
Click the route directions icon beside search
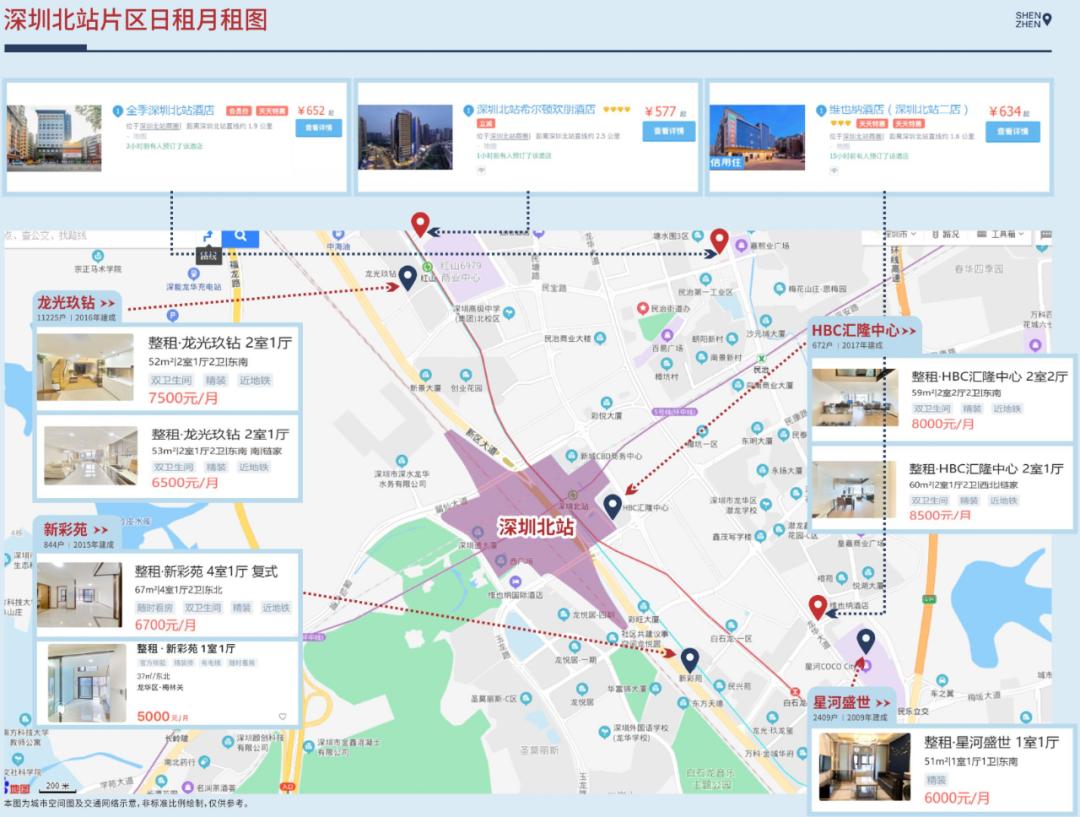208,236
